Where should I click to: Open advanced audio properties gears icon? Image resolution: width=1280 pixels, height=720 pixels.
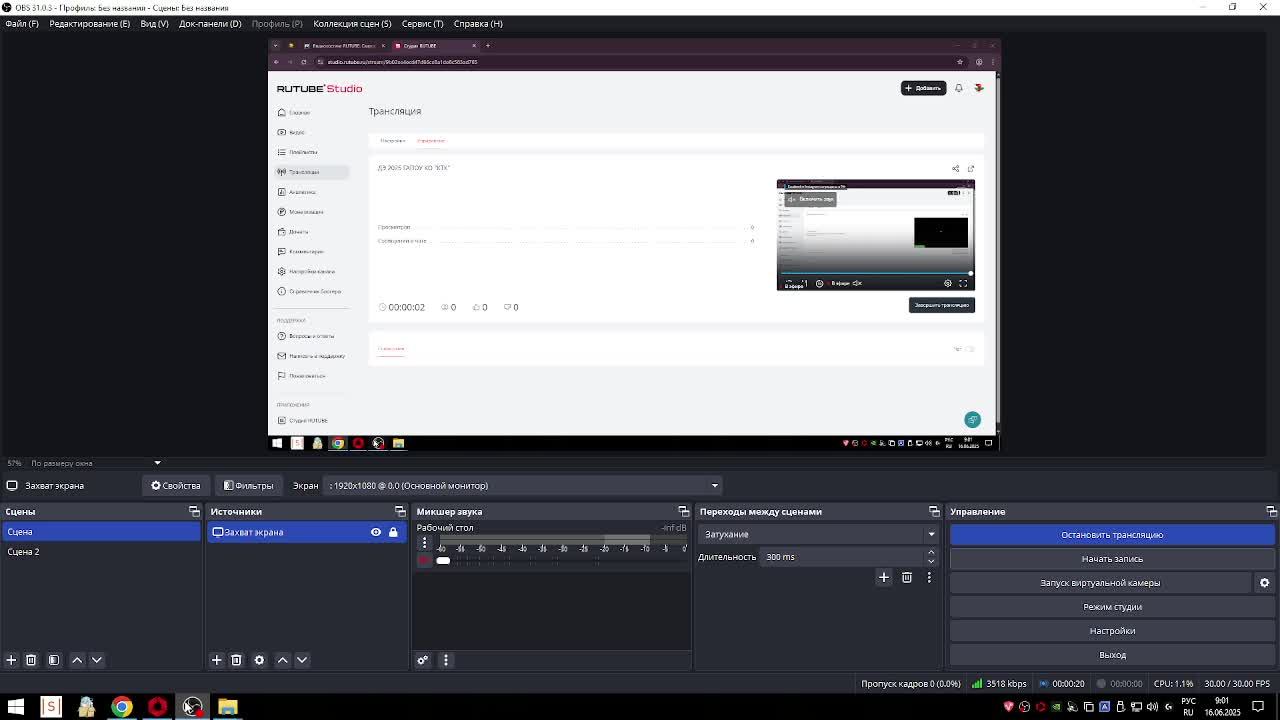[x=422, y=660]
